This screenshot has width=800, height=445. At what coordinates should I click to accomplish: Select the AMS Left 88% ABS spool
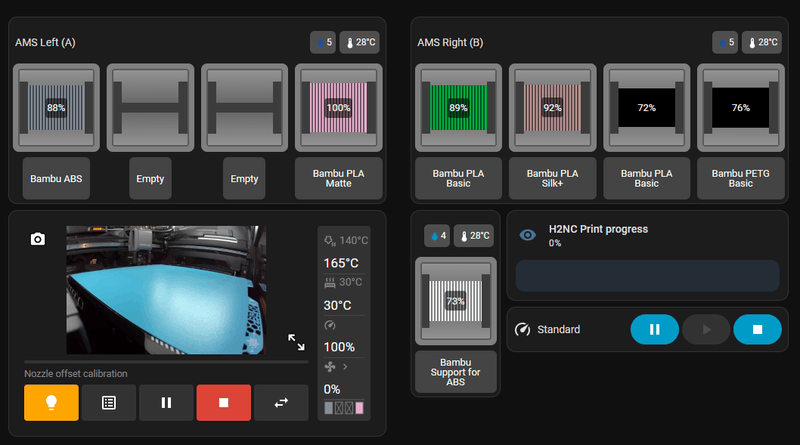[56, 108]
